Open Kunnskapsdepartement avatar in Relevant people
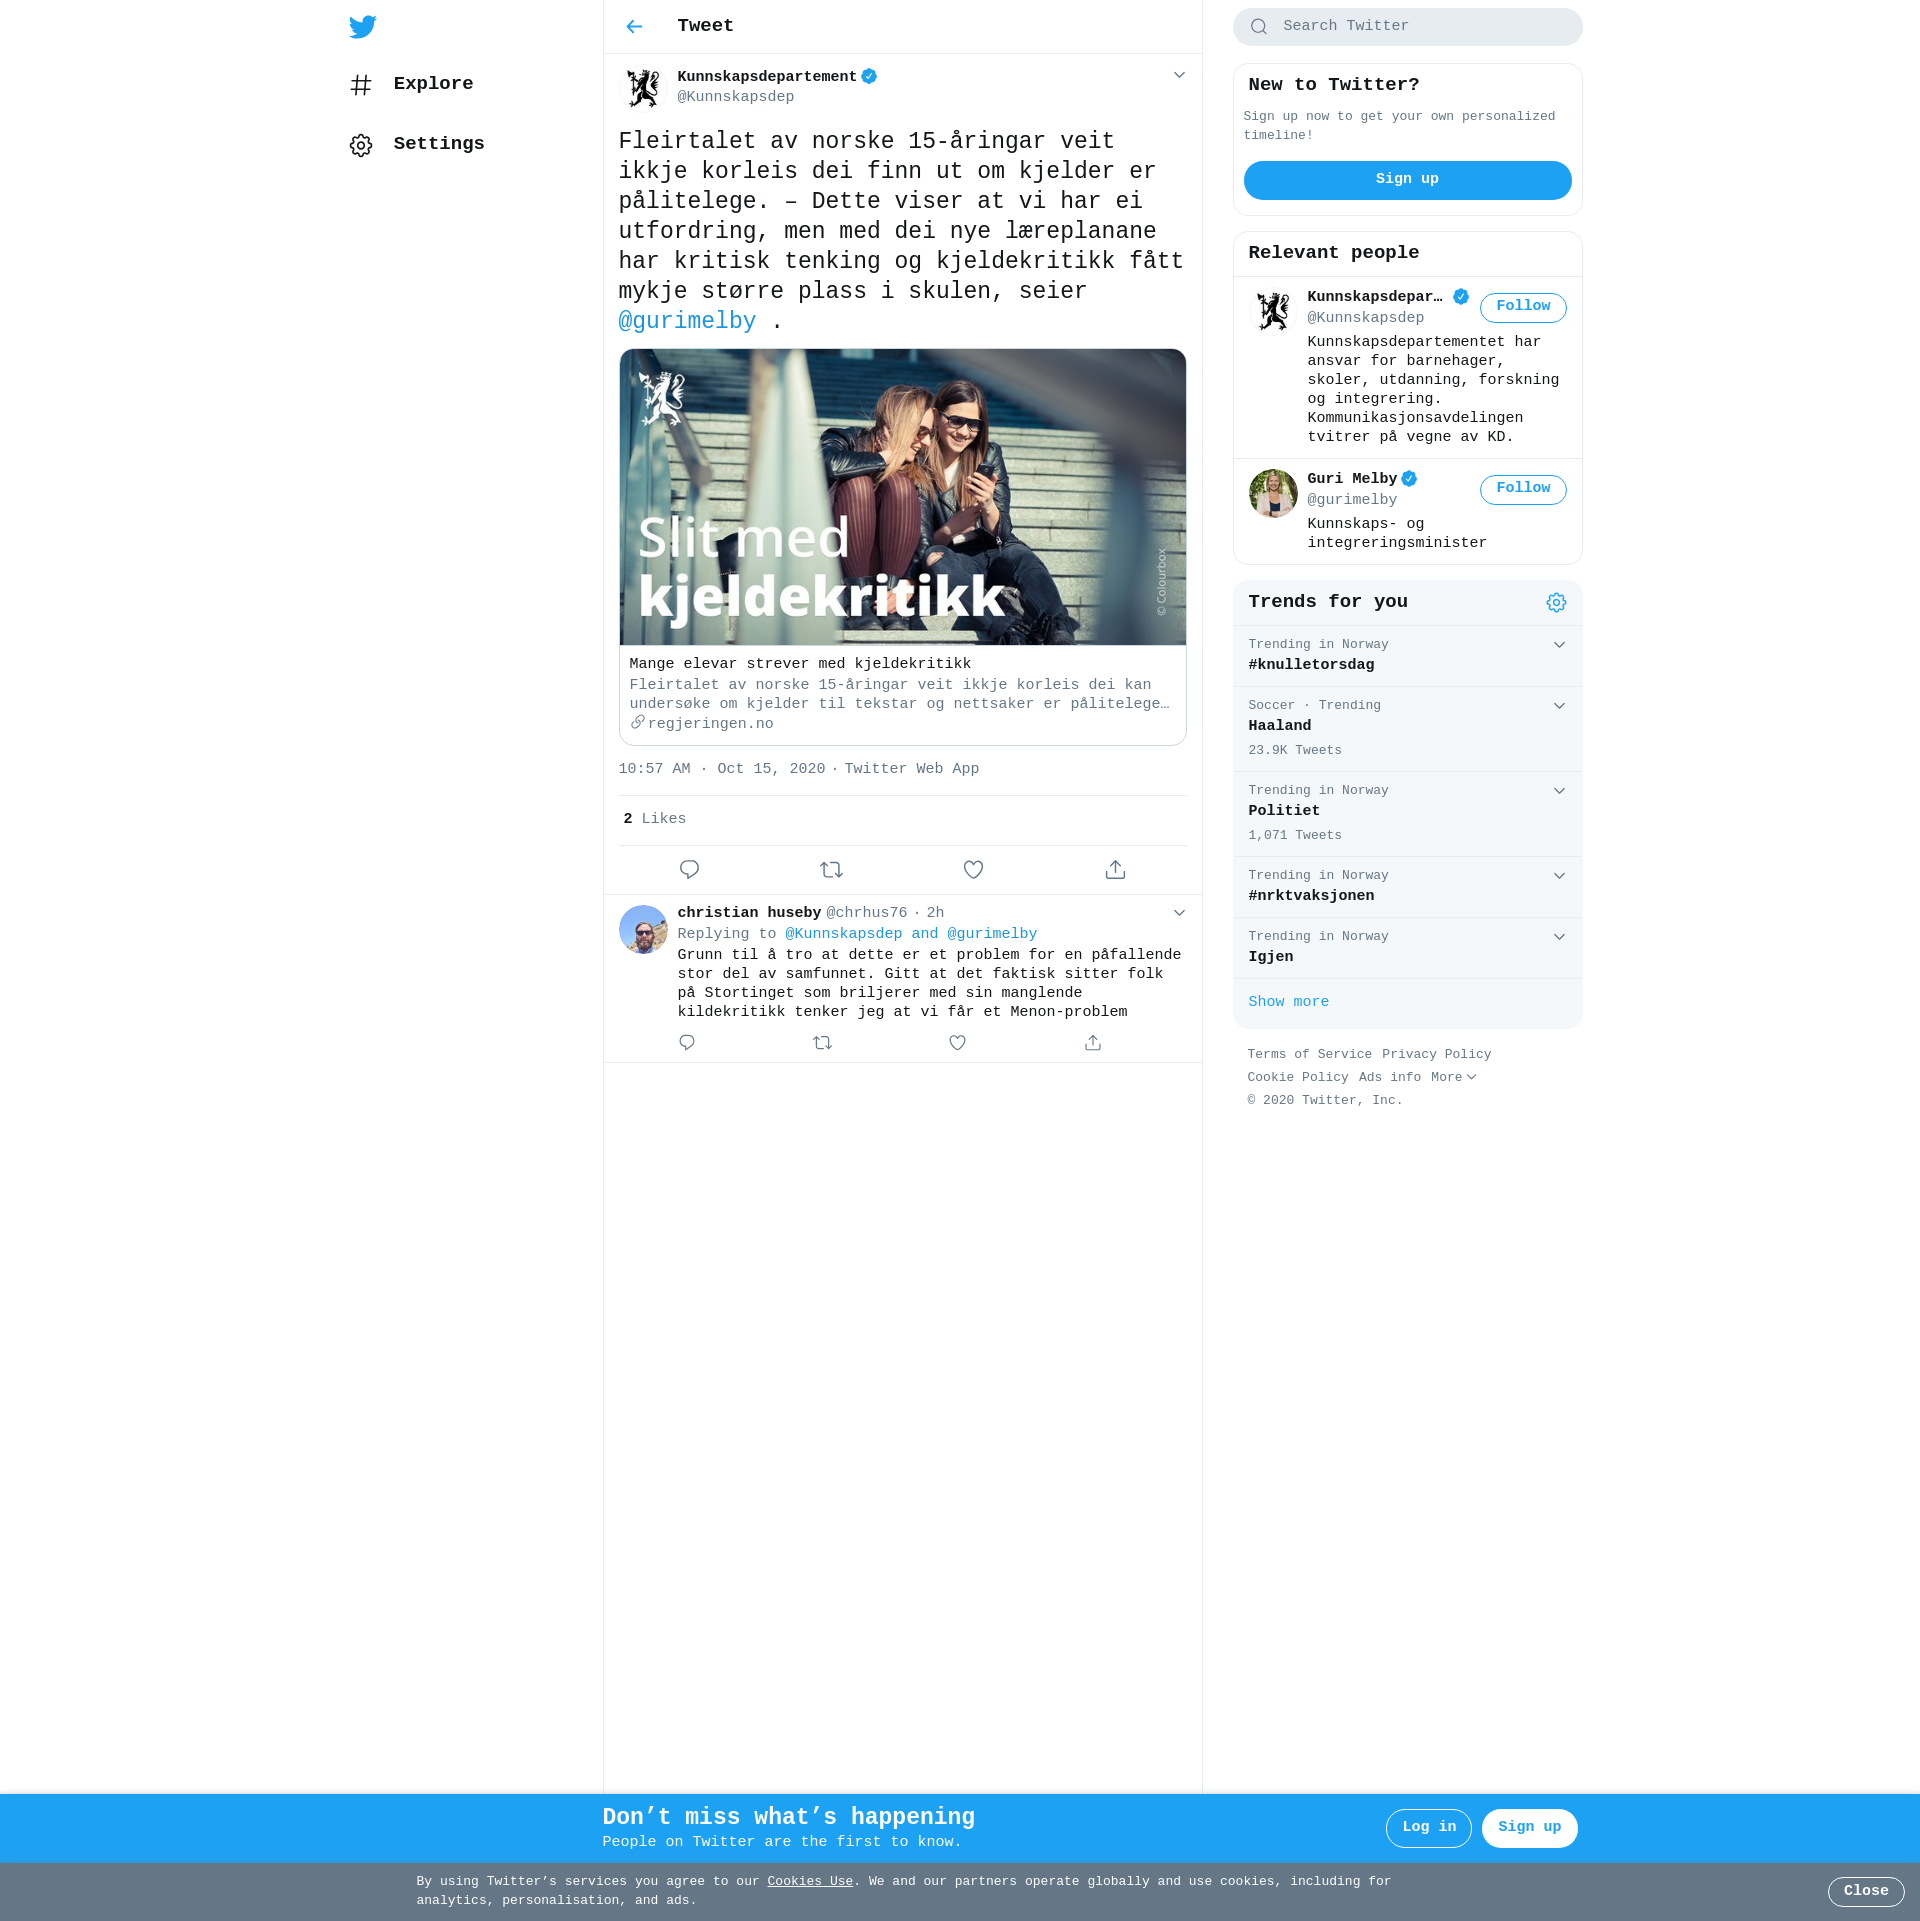 click(x=1273, y=311)
